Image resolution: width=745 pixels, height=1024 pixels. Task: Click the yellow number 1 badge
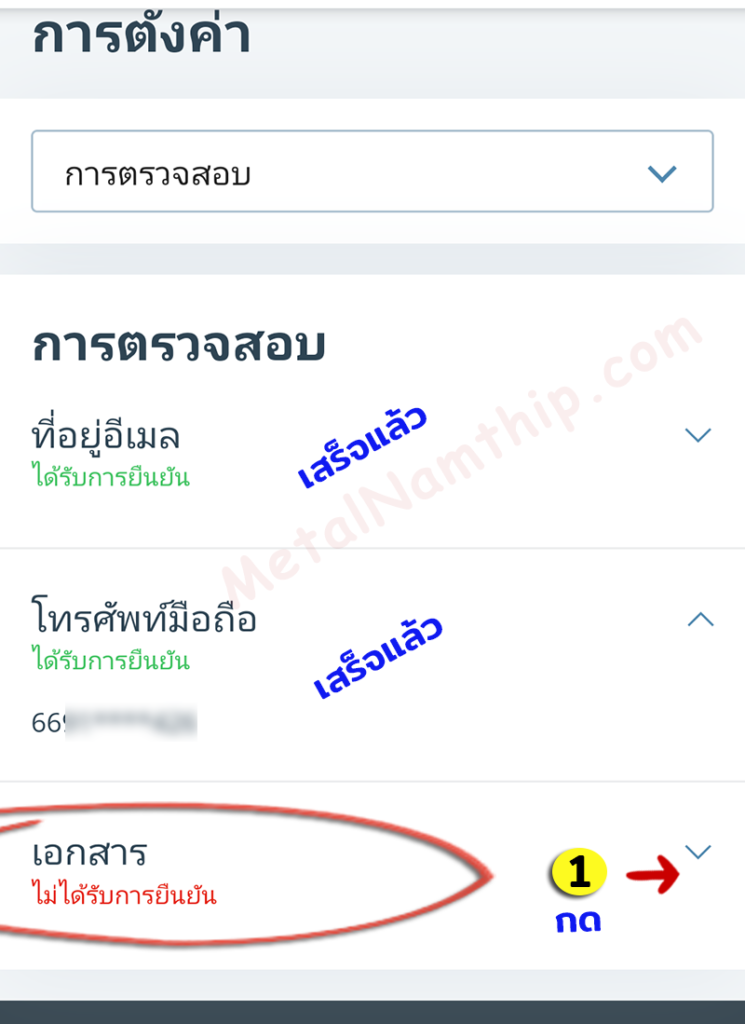(x=579, y=871)
